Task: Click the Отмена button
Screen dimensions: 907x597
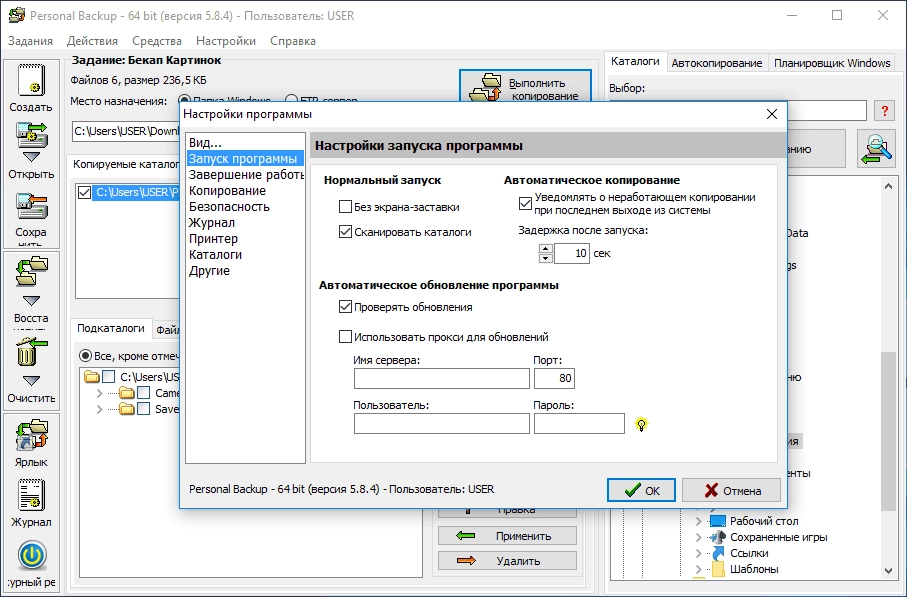Action: point(731,491)
